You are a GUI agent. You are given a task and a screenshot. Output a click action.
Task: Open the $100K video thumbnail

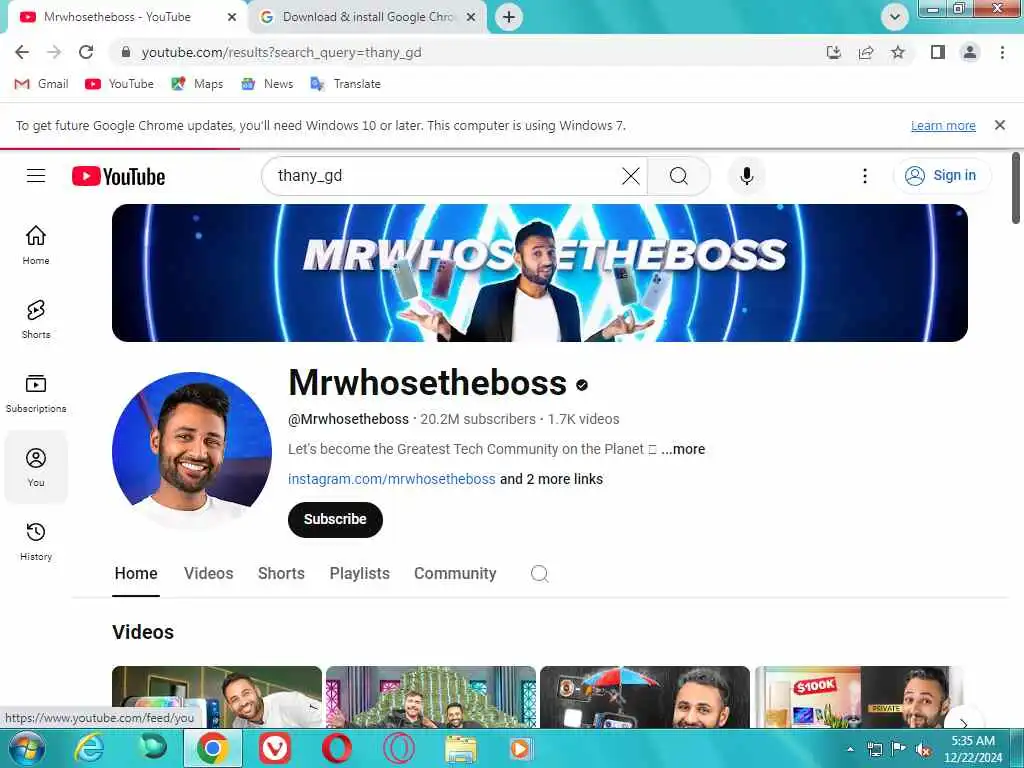(x=858, y=696)
